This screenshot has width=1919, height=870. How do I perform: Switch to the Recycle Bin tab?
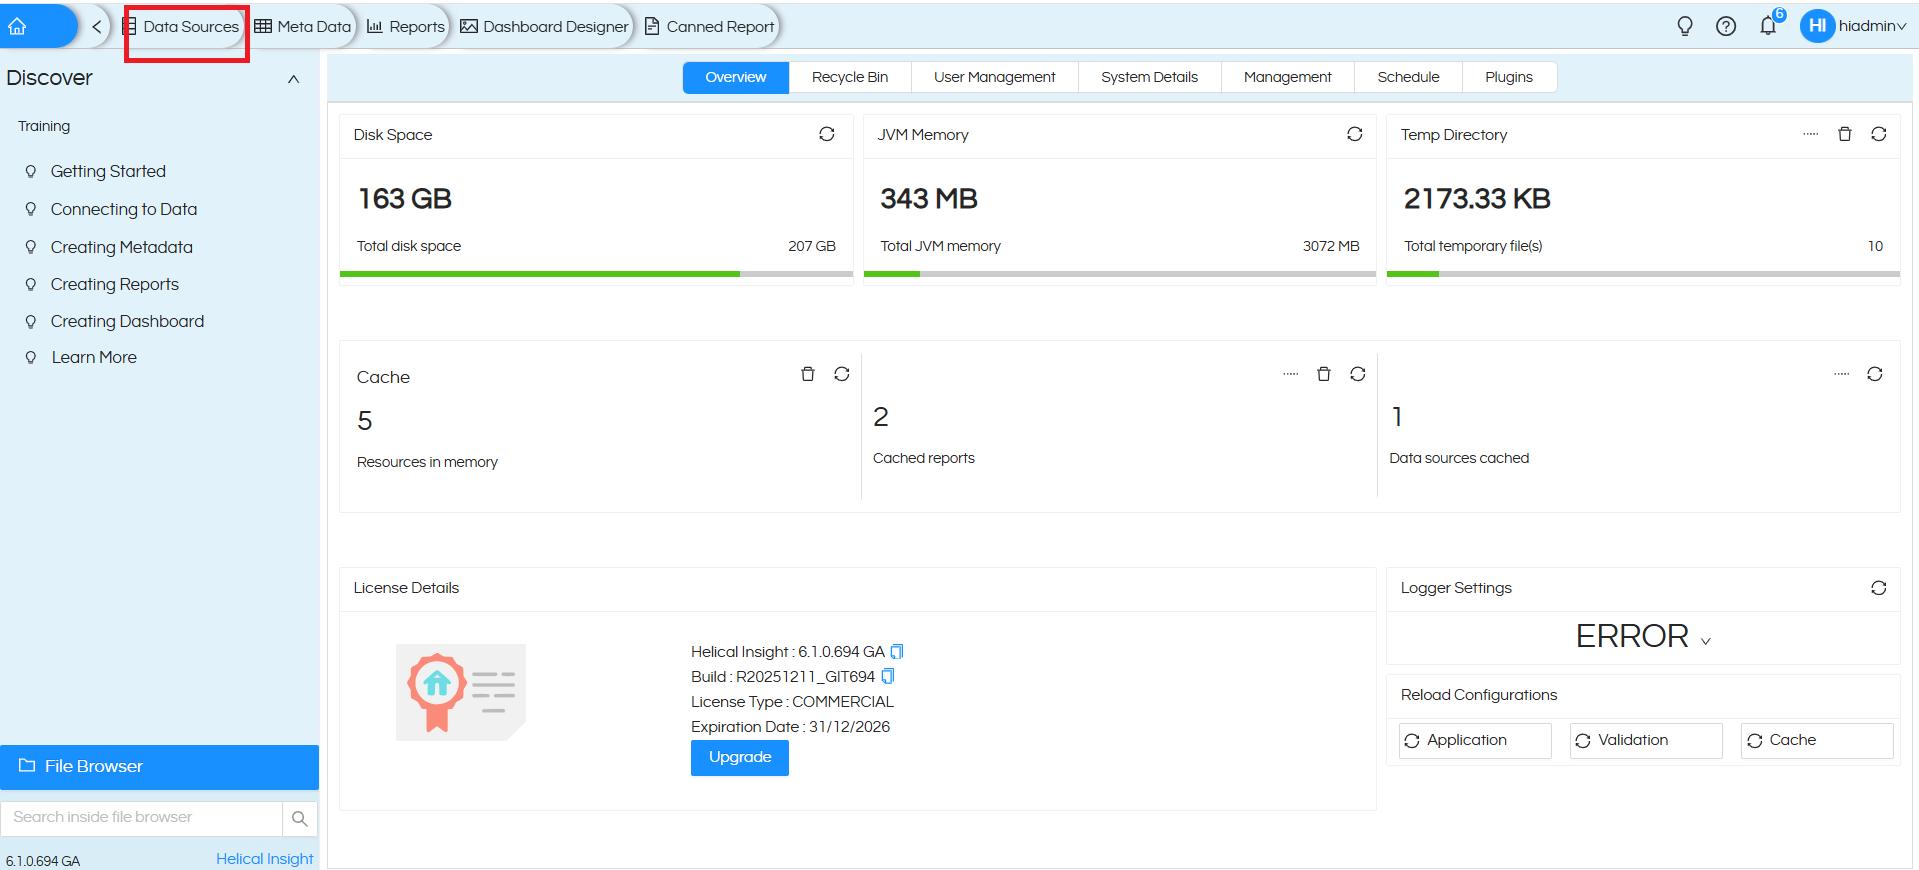click(x=850, y=77)
